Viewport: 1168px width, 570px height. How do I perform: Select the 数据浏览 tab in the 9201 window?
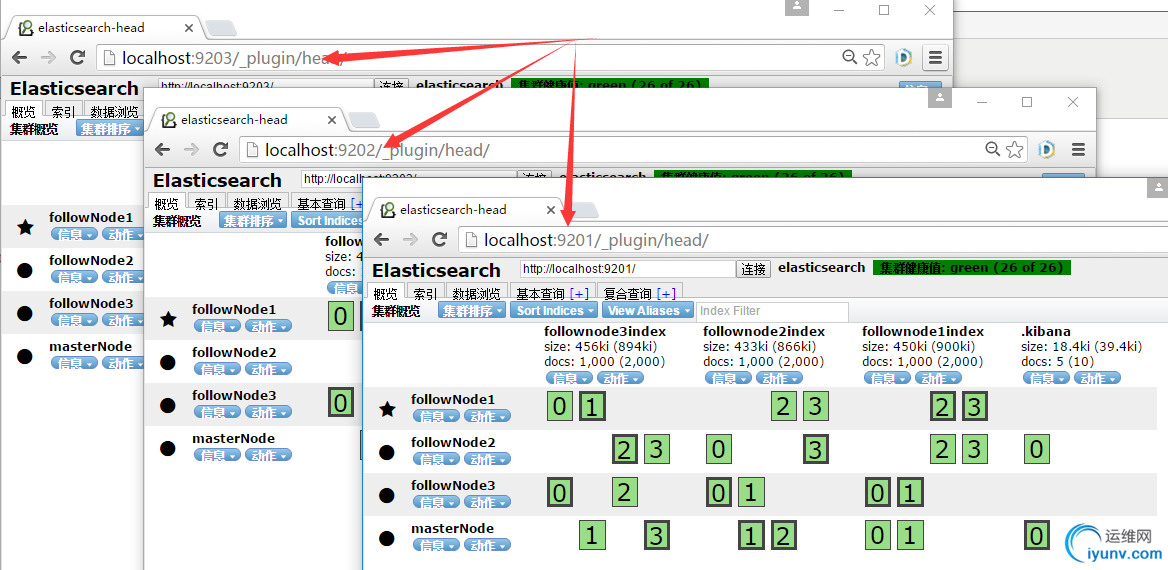[477, 293]
